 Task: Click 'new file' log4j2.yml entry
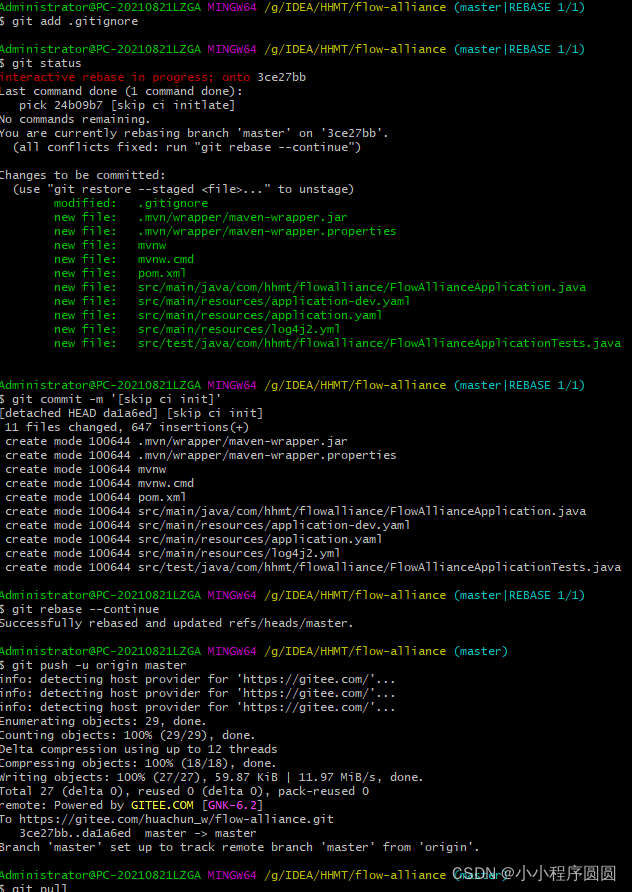[197, 329]
